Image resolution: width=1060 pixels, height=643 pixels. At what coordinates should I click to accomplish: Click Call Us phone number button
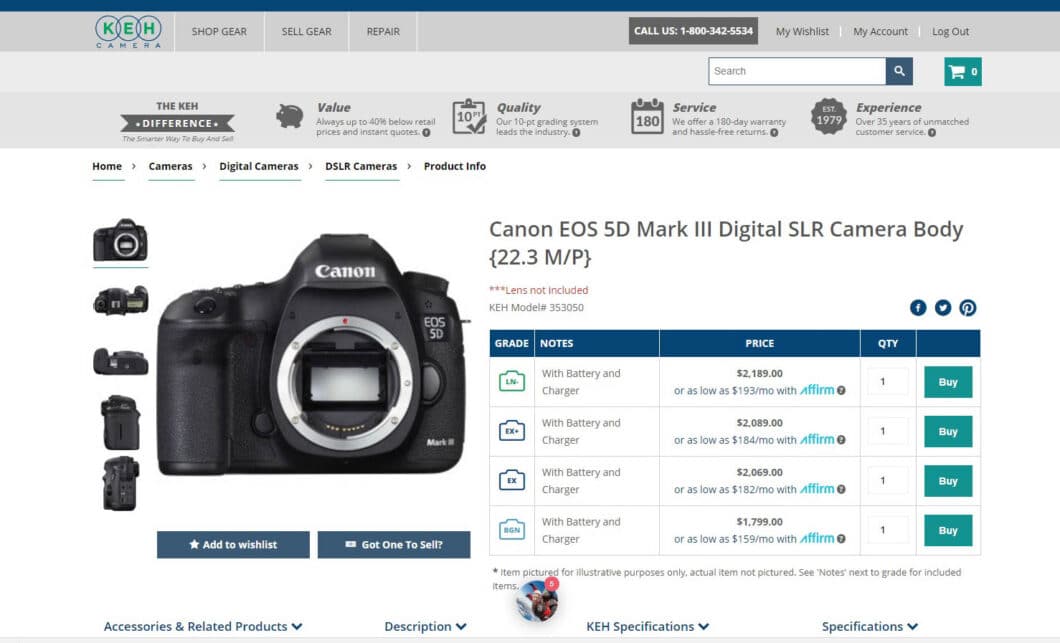(693, 31)
